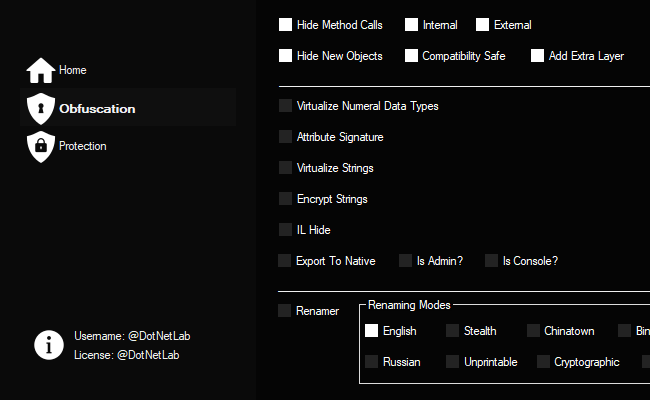The image size is (650, 400).
Task: Open the Home menu item
Action: 72,71
